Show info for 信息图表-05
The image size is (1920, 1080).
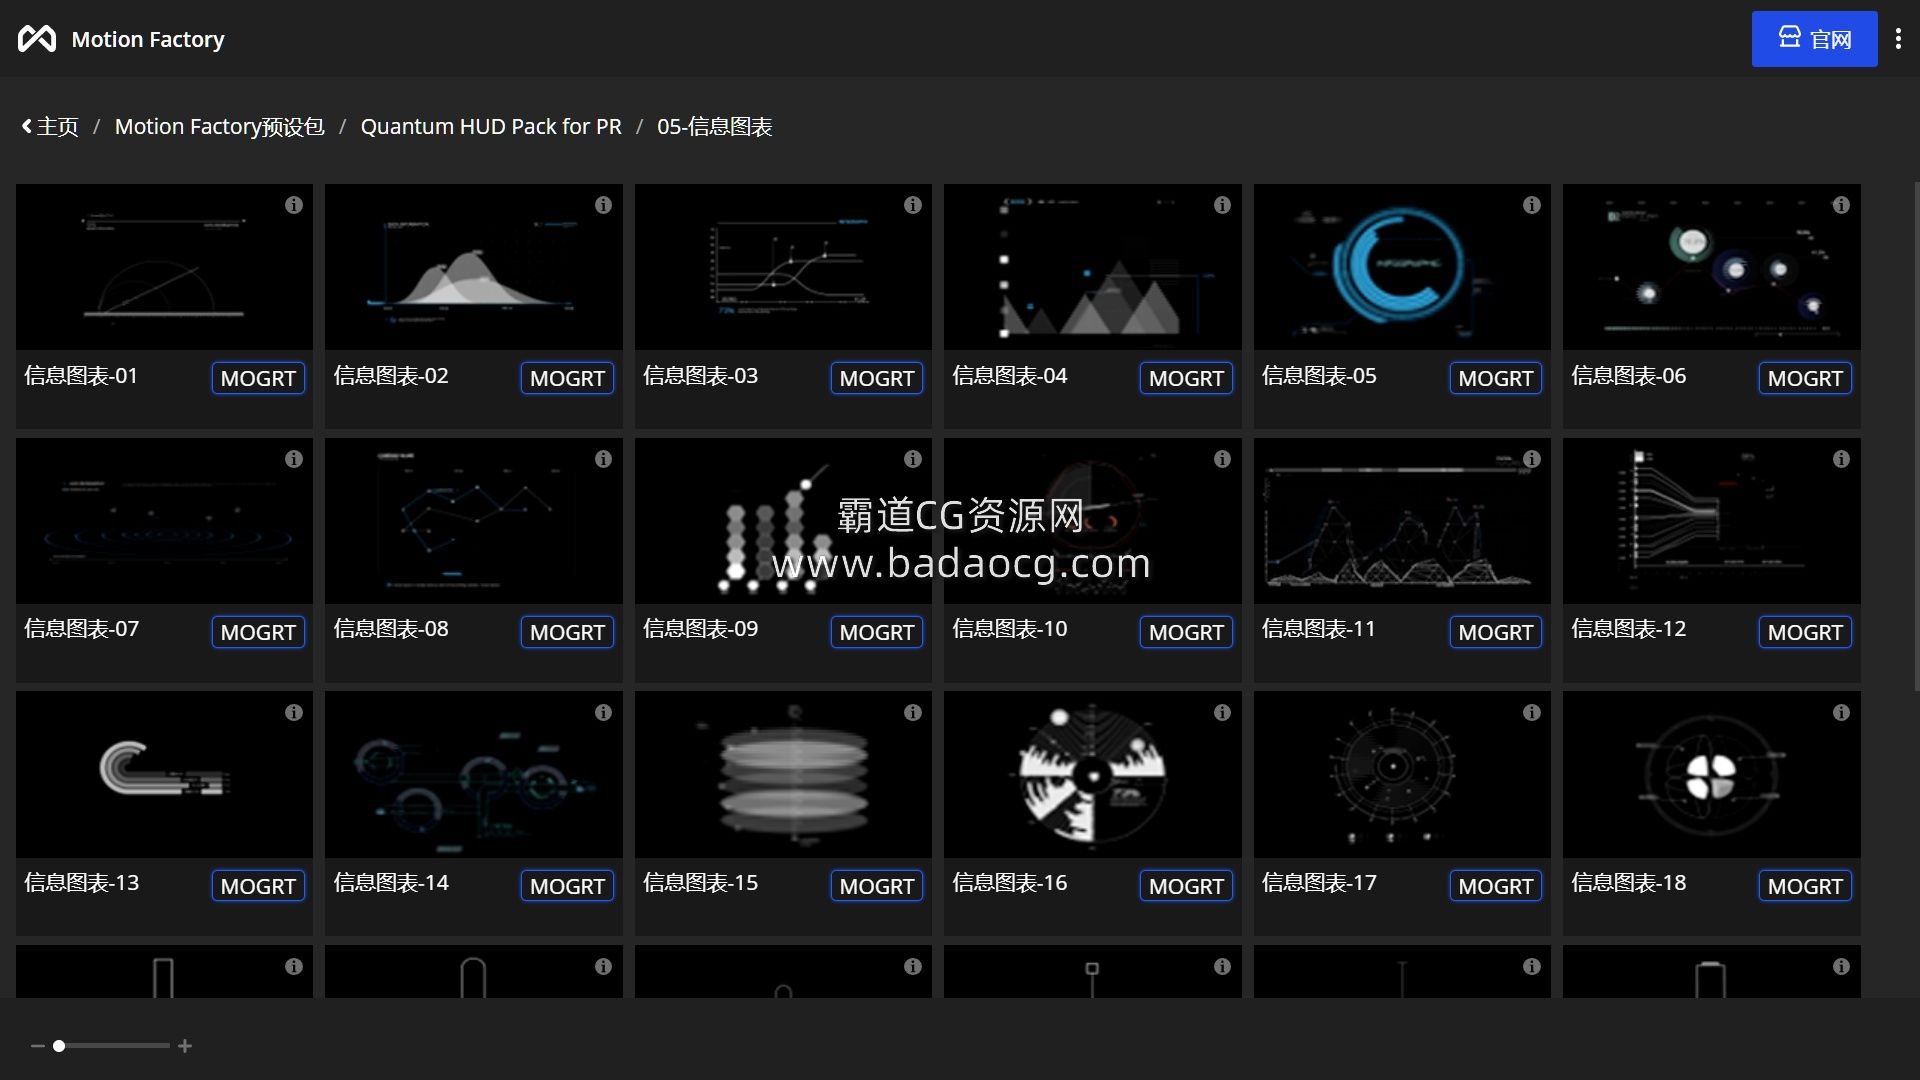pyautogui.click(x=1531, y=205)
